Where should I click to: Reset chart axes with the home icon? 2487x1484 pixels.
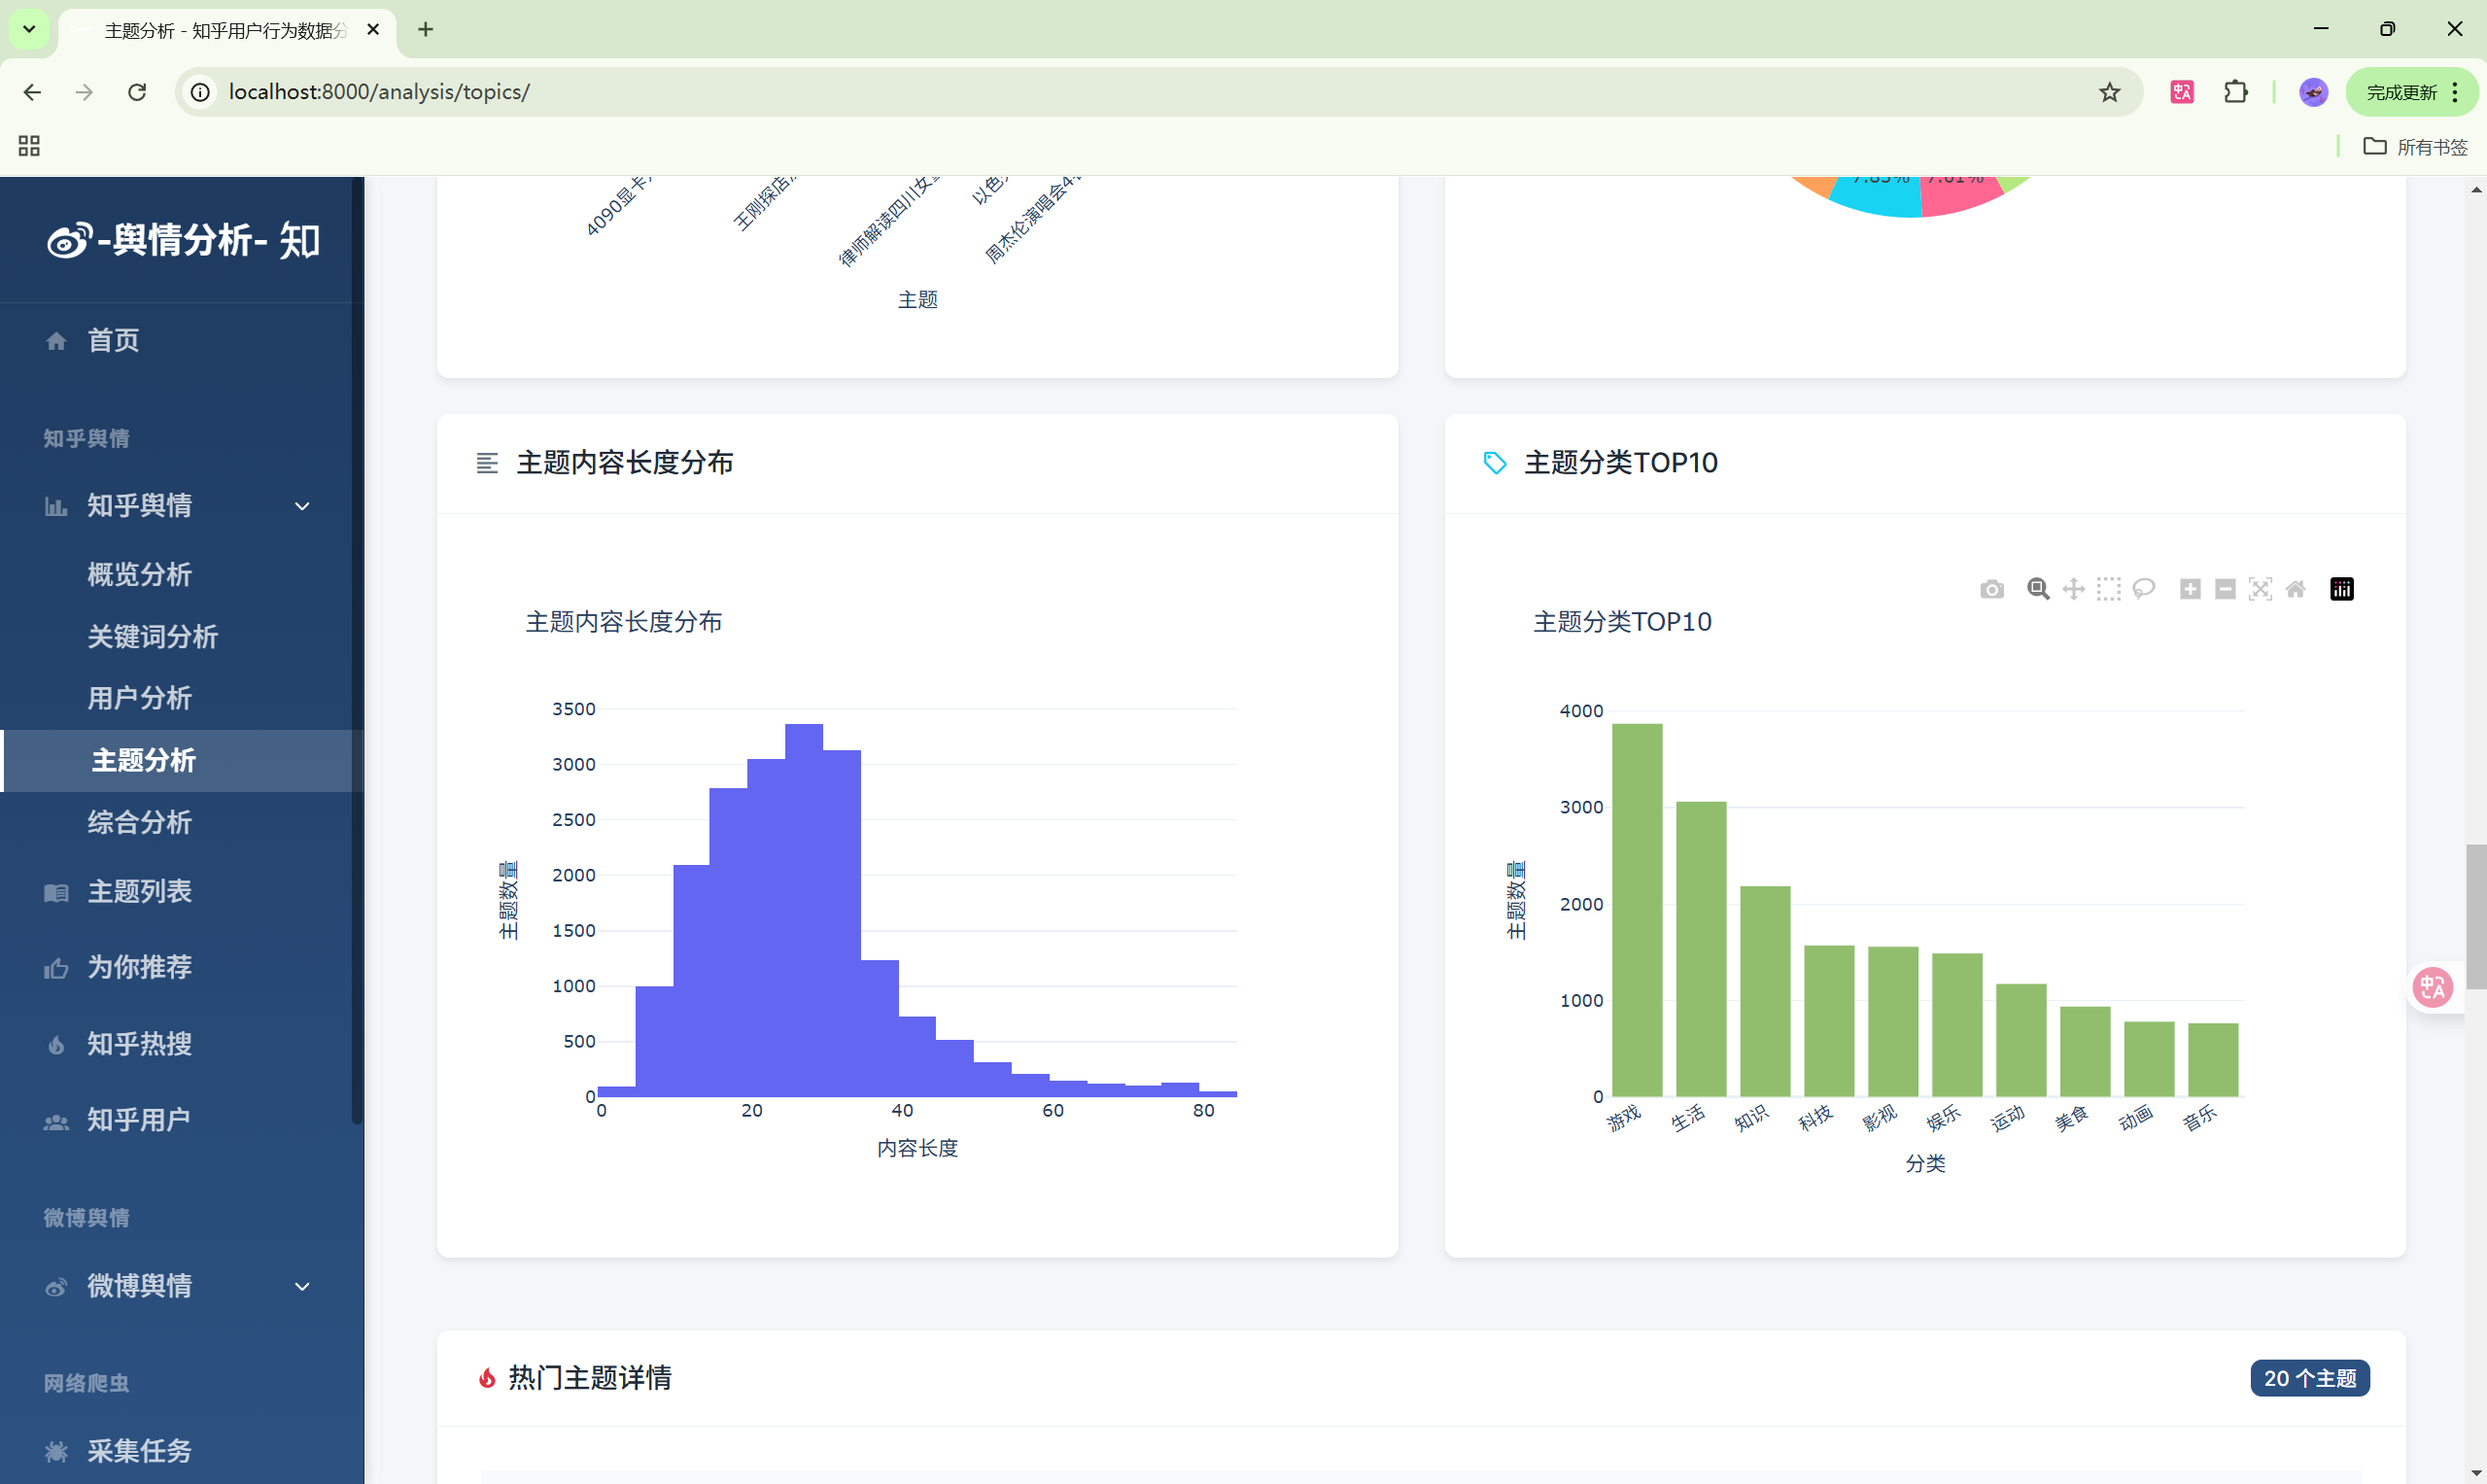[2295, 589]
